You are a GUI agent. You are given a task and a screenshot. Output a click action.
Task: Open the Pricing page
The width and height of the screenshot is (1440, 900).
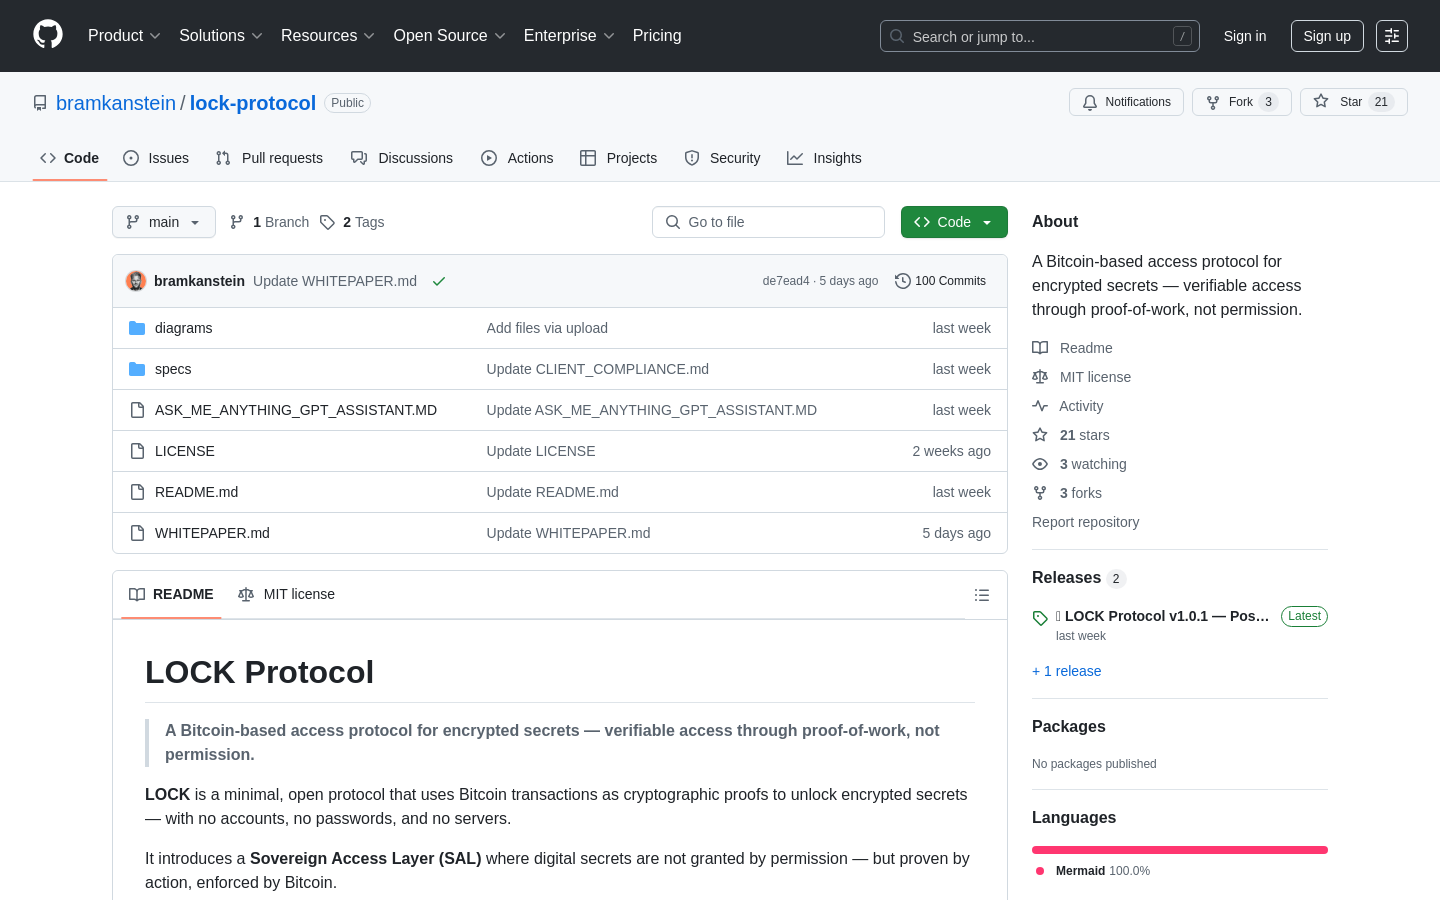coord(657,36)
